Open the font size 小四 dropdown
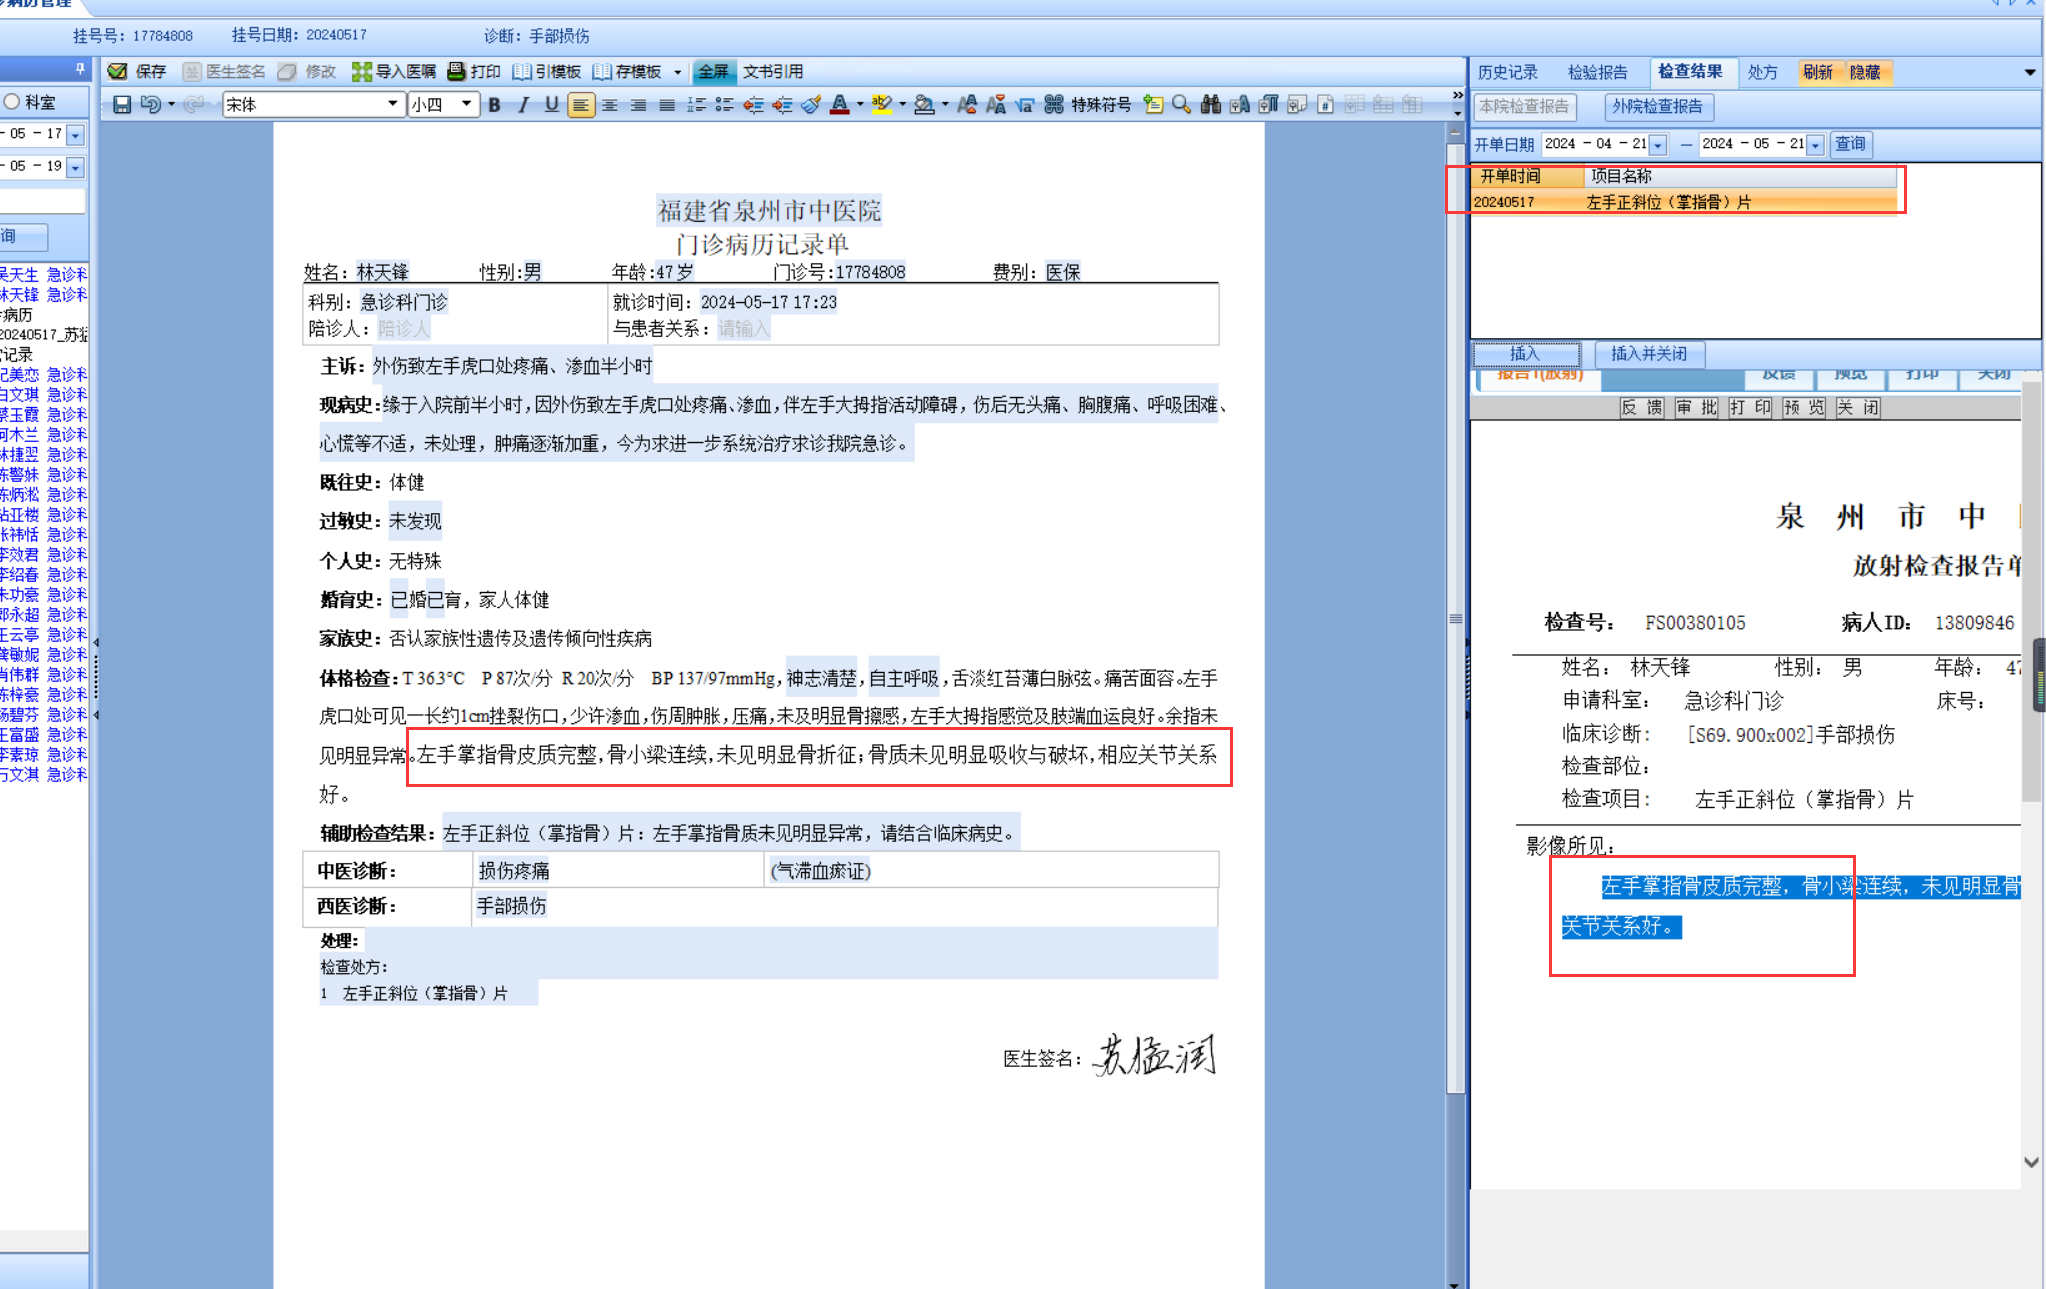This screenshot has height=1289, width=2046. pyautogui.click(x=466, y=104)
